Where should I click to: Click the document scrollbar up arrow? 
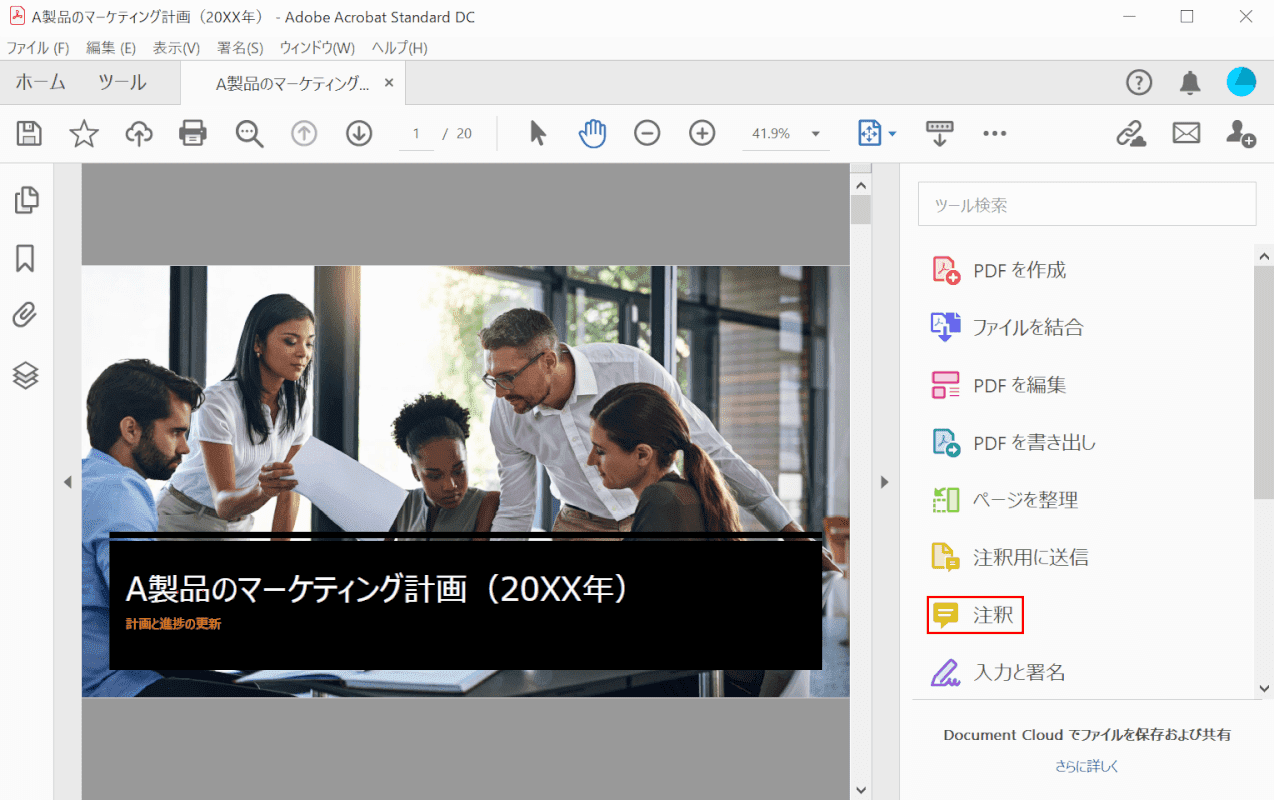coord(860,184)
